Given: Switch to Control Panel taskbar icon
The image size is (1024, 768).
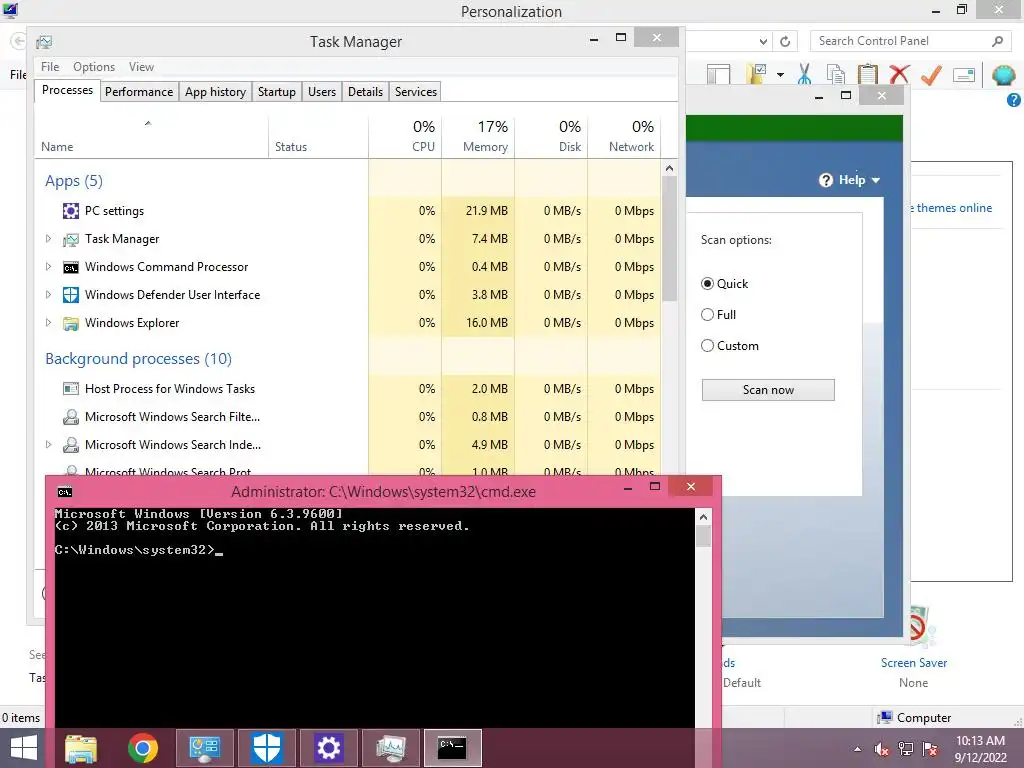Looking at the screenshot, I should coord(204,748).
